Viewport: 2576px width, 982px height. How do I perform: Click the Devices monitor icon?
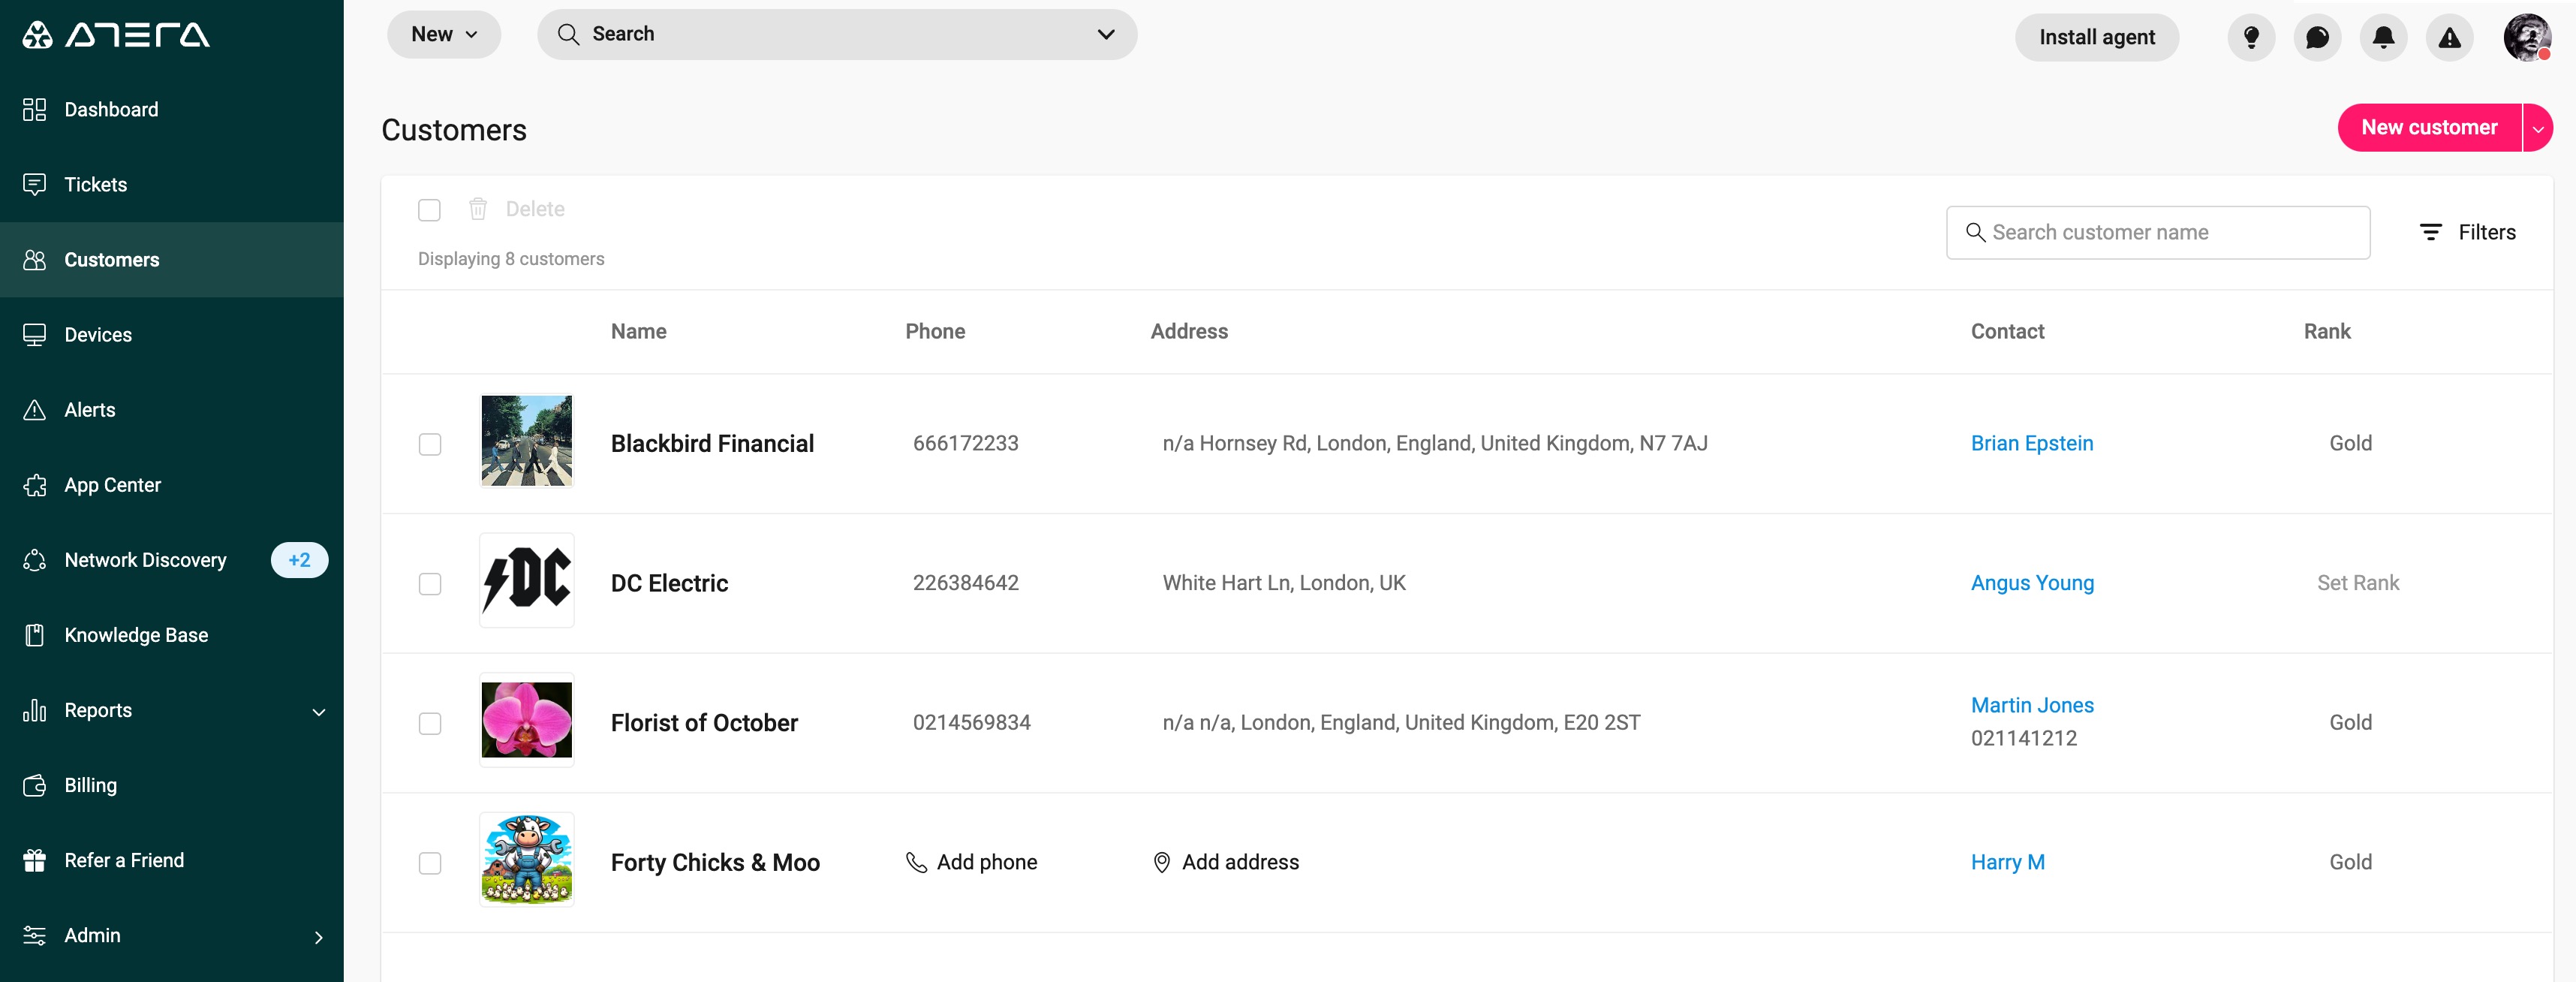tap(35, 334)
